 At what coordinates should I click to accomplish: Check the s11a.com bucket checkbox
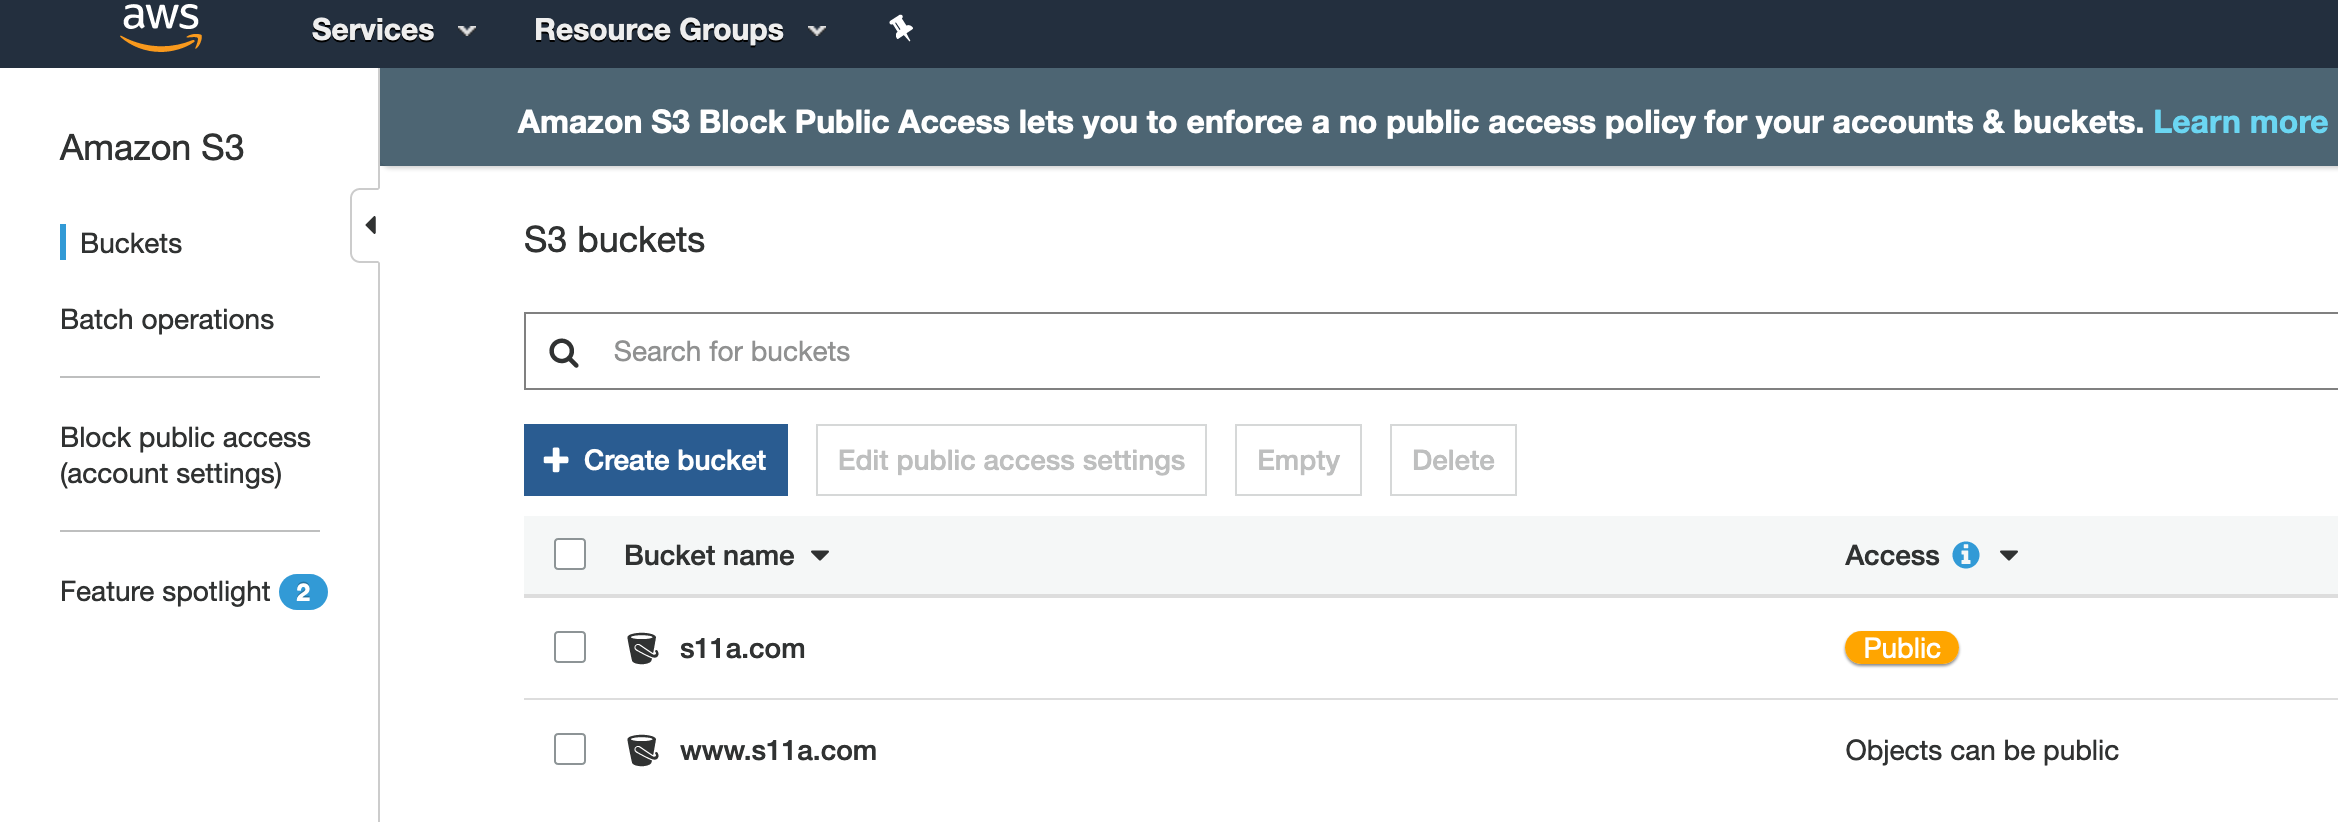click(x=570, y=647)
